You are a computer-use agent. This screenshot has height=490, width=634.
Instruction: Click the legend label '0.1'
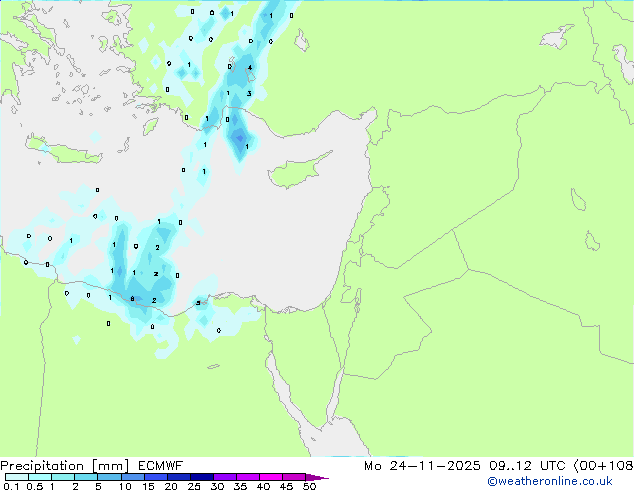point(11,486)
